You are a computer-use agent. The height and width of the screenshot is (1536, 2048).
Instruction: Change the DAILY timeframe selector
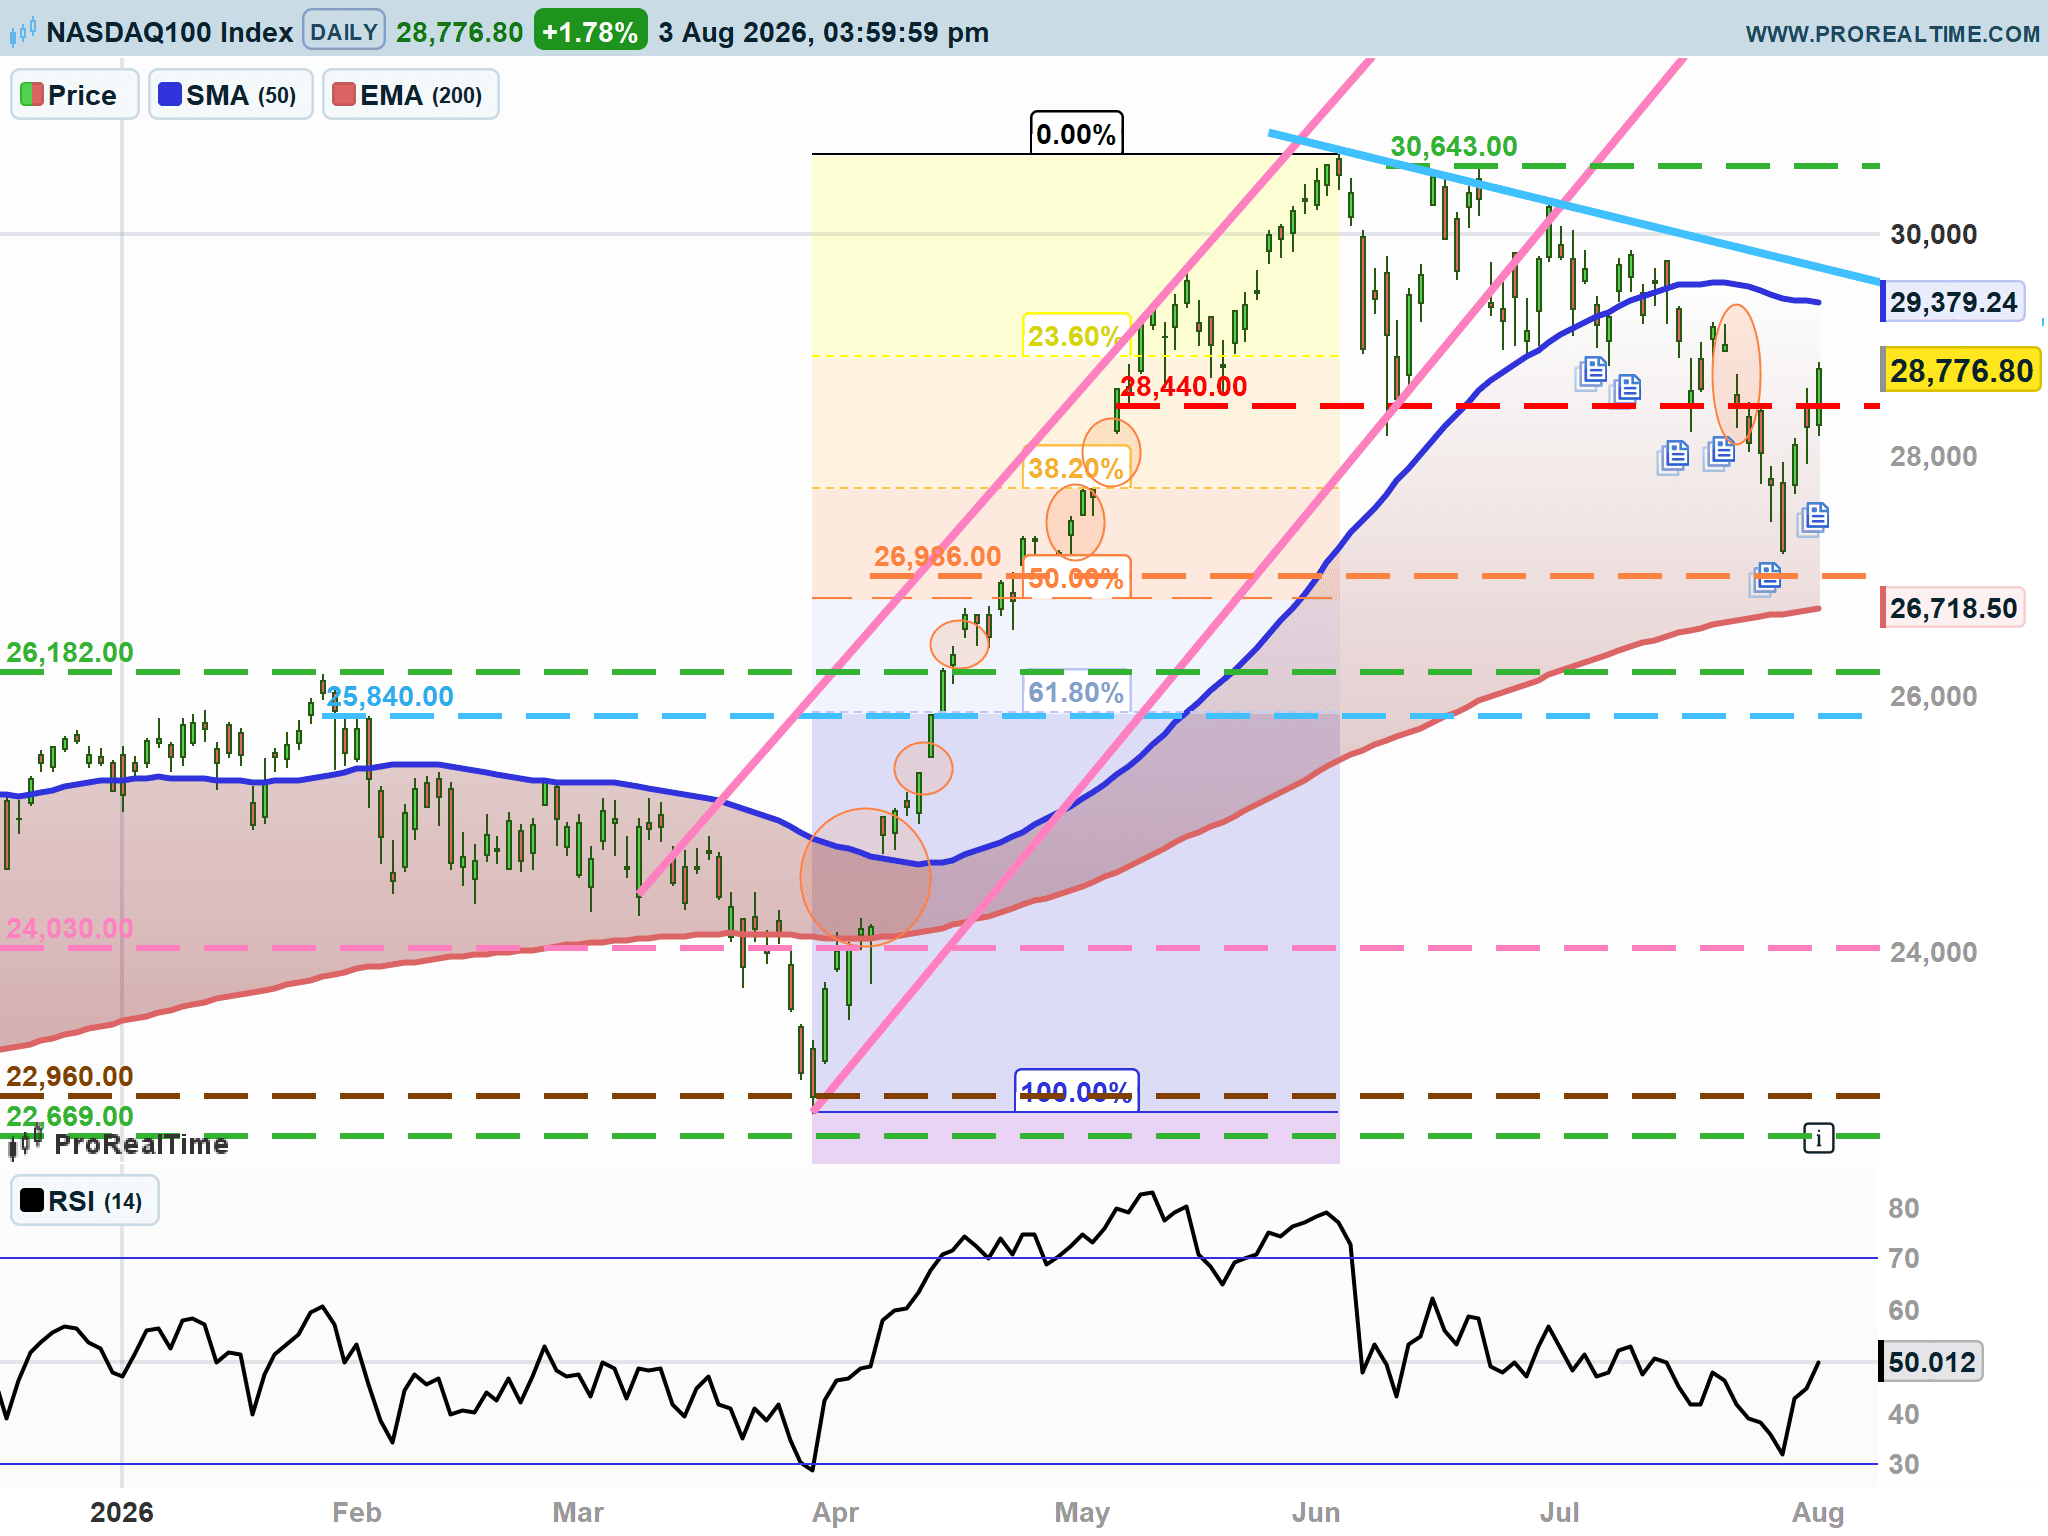tap(344, 32)
